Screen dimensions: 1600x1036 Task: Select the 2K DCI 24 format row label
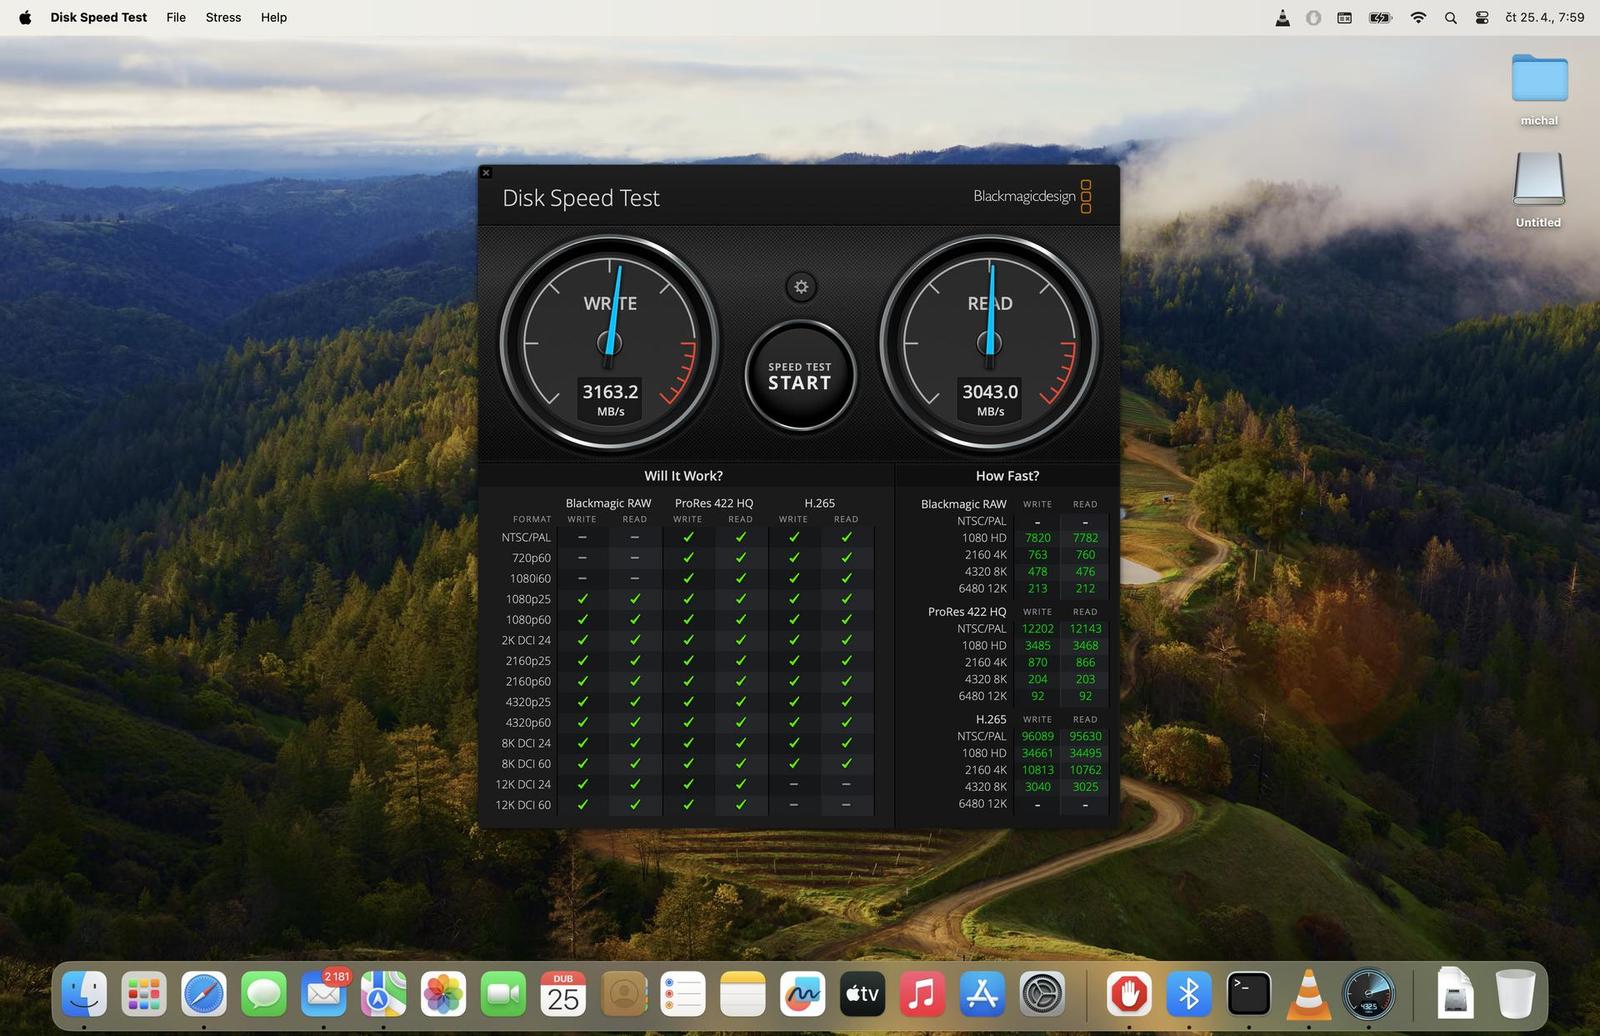pyautogui.click(x=526, y=640)
